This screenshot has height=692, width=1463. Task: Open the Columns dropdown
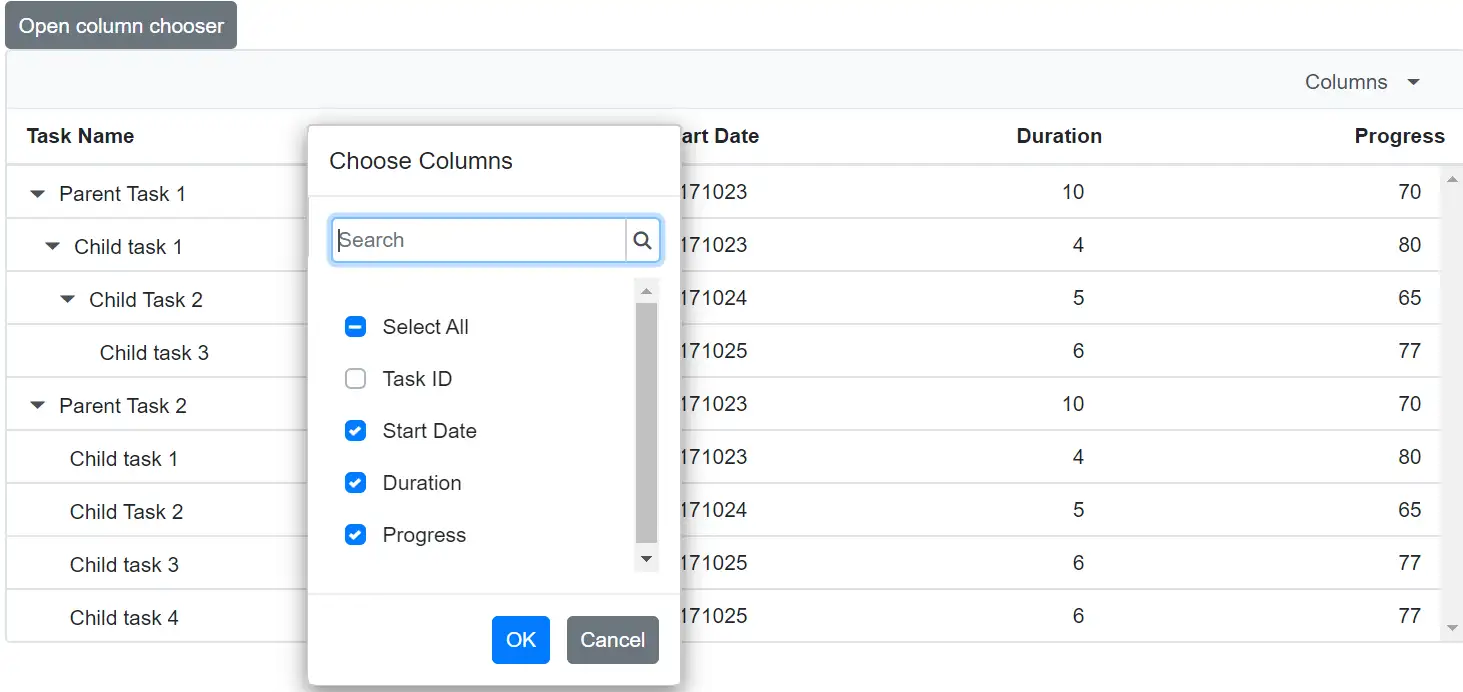(x=1362, y=81)
